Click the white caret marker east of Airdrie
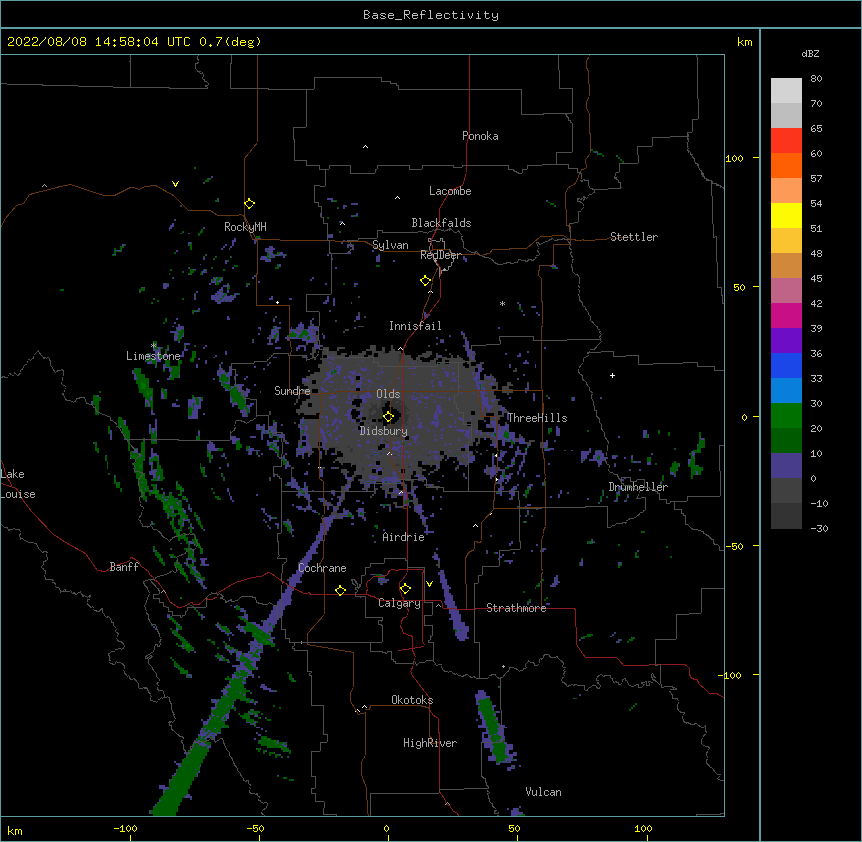 pyautogui.click(x=476, y=526)
